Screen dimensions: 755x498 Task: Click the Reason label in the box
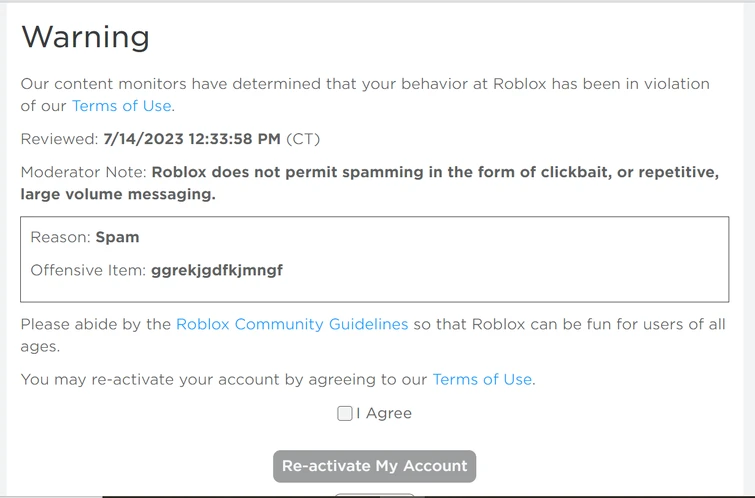click(60, 237)
